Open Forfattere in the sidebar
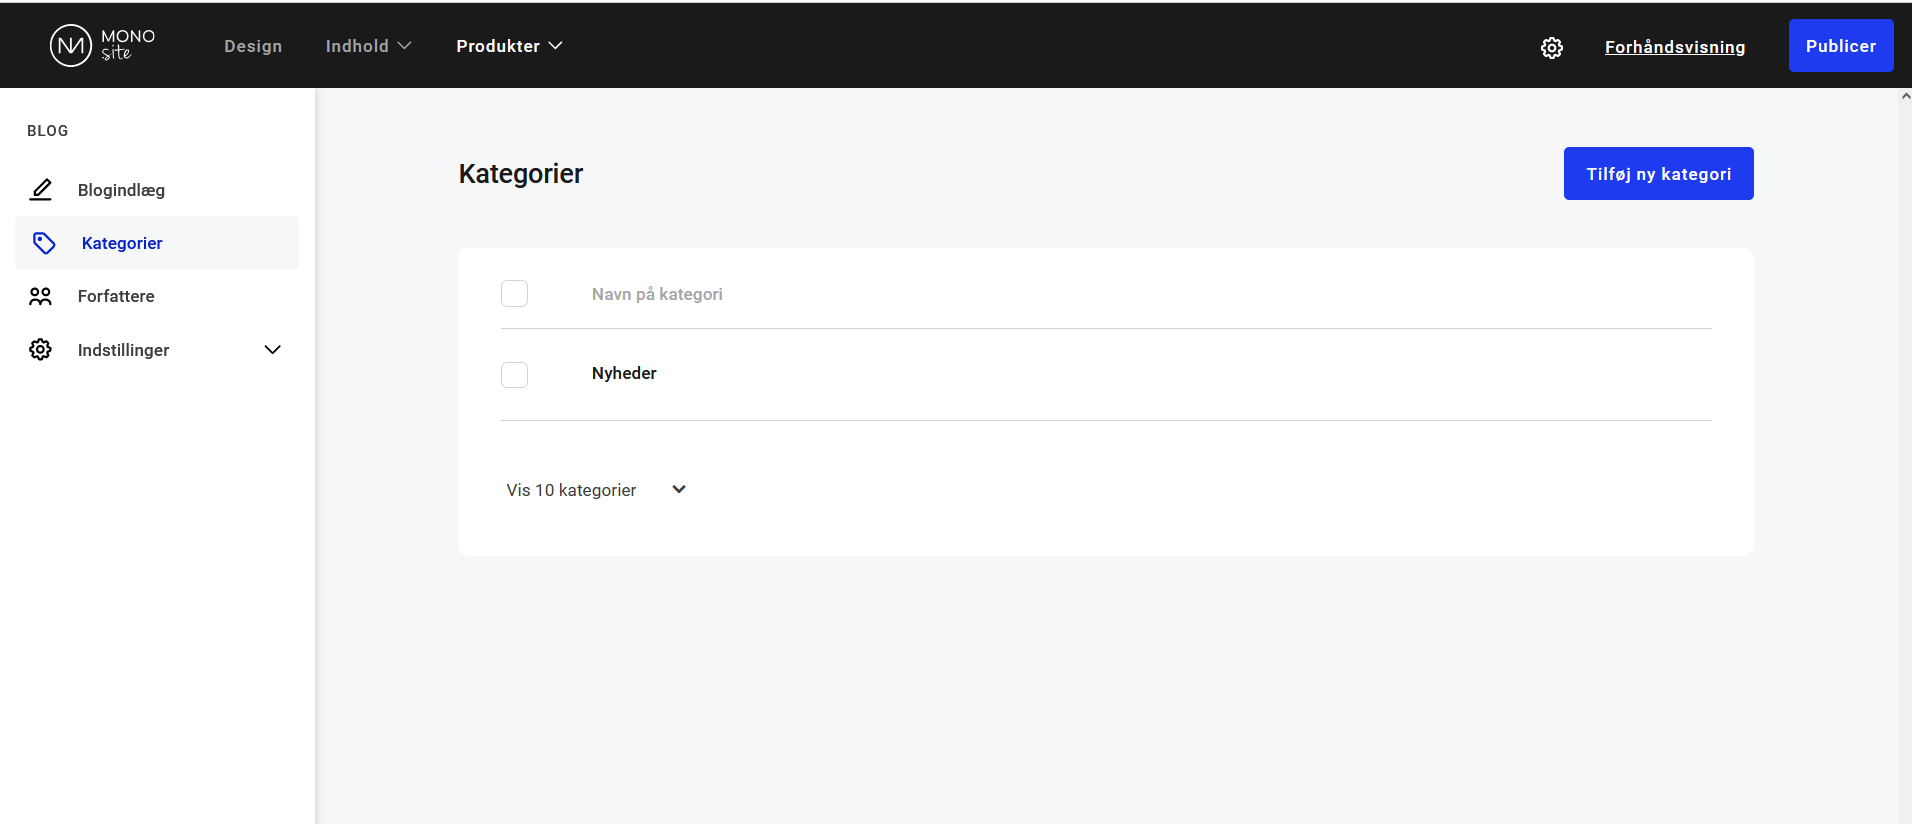The width and height of the screenshot is (1912, 824). click(x=116, y=296)
